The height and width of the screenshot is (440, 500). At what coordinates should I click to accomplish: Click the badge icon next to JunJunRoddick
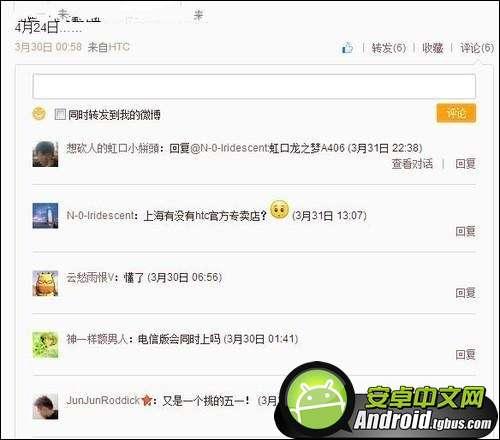pyautogui.click(x=146, y=400)
